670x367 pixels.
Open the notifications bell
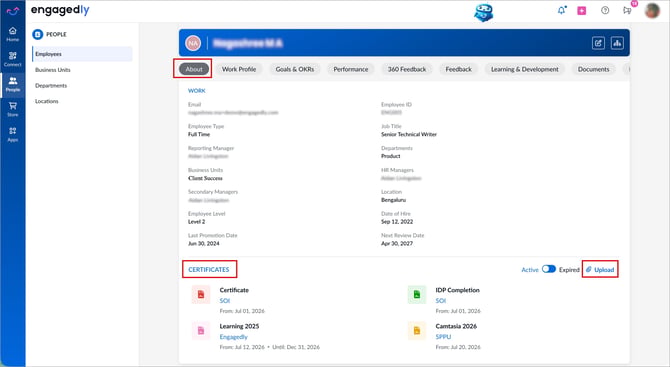point(562,10)
